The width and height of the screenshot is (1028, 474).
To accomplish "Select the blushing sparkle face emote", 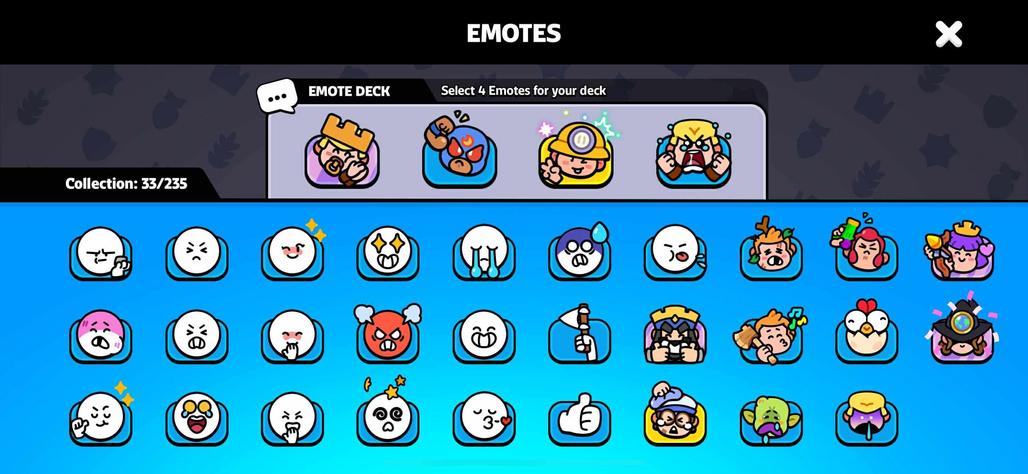I will (x=293, y=250).
